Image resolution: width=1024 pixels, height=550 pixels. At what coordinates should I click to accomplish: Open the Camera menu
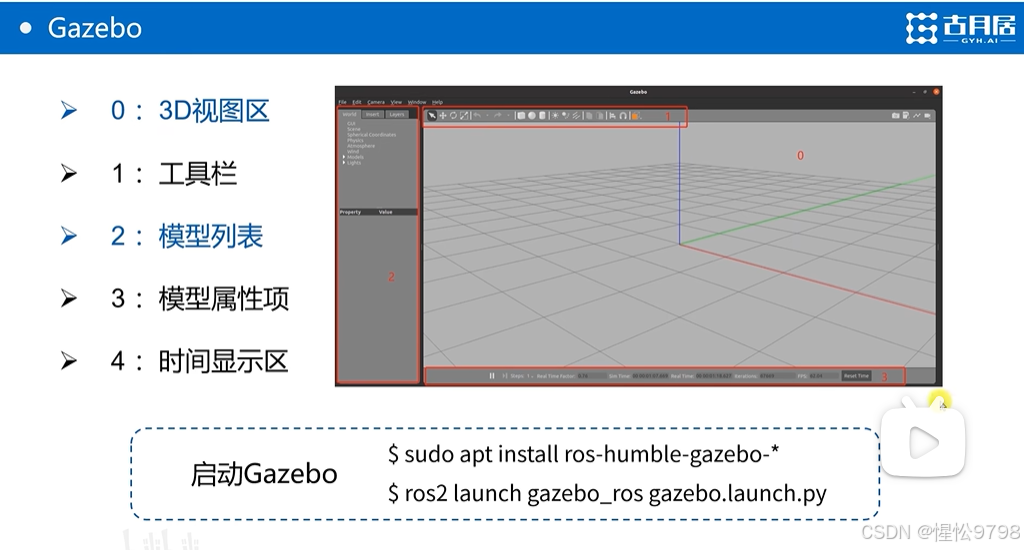coord(376,102)
